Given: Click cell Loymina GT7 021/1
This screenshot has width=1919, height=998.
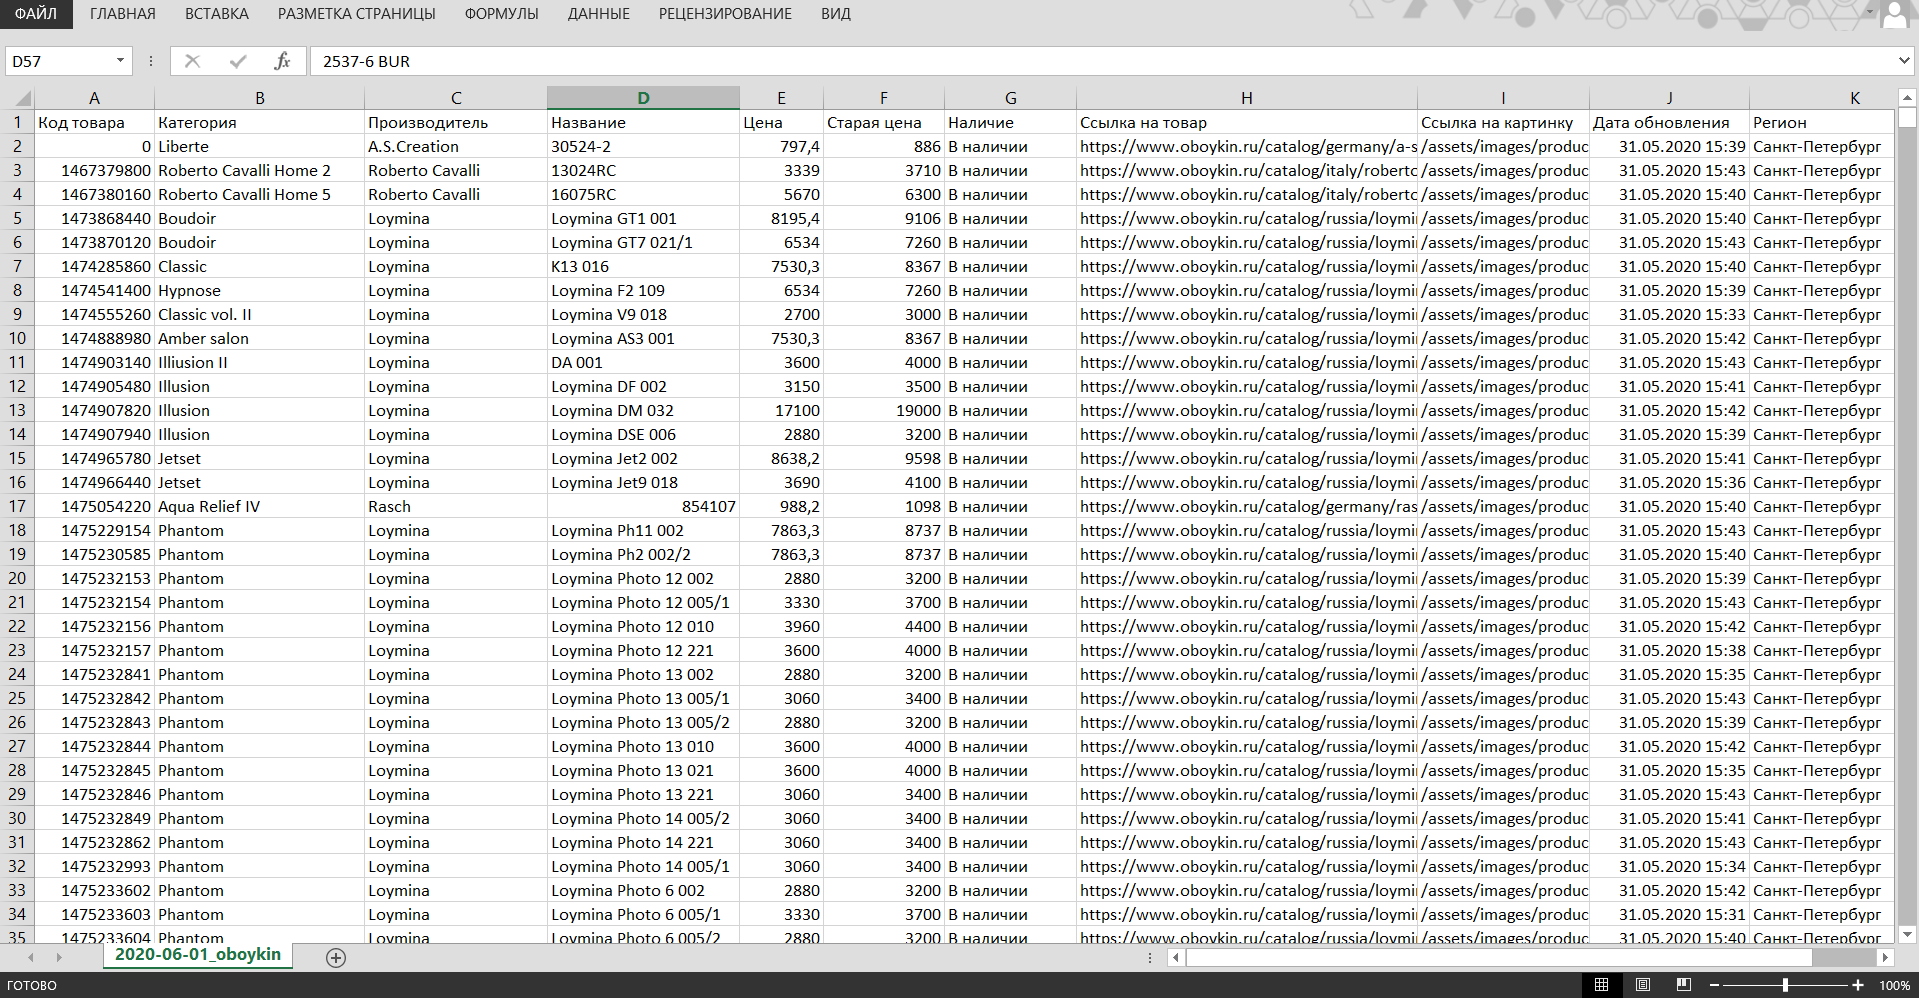Looking at the screenshot, I should (x=643, y=242).
